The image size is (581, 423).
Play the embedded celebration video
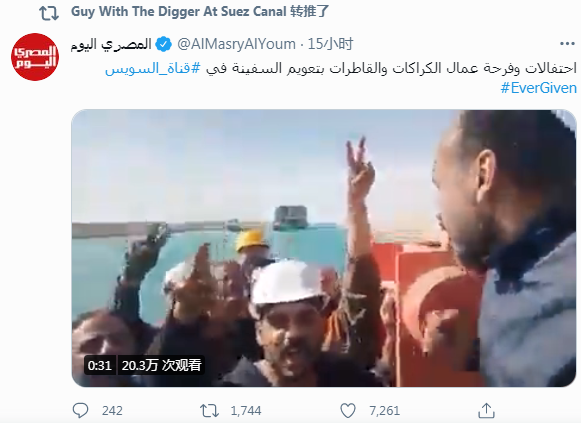(324, 248)
